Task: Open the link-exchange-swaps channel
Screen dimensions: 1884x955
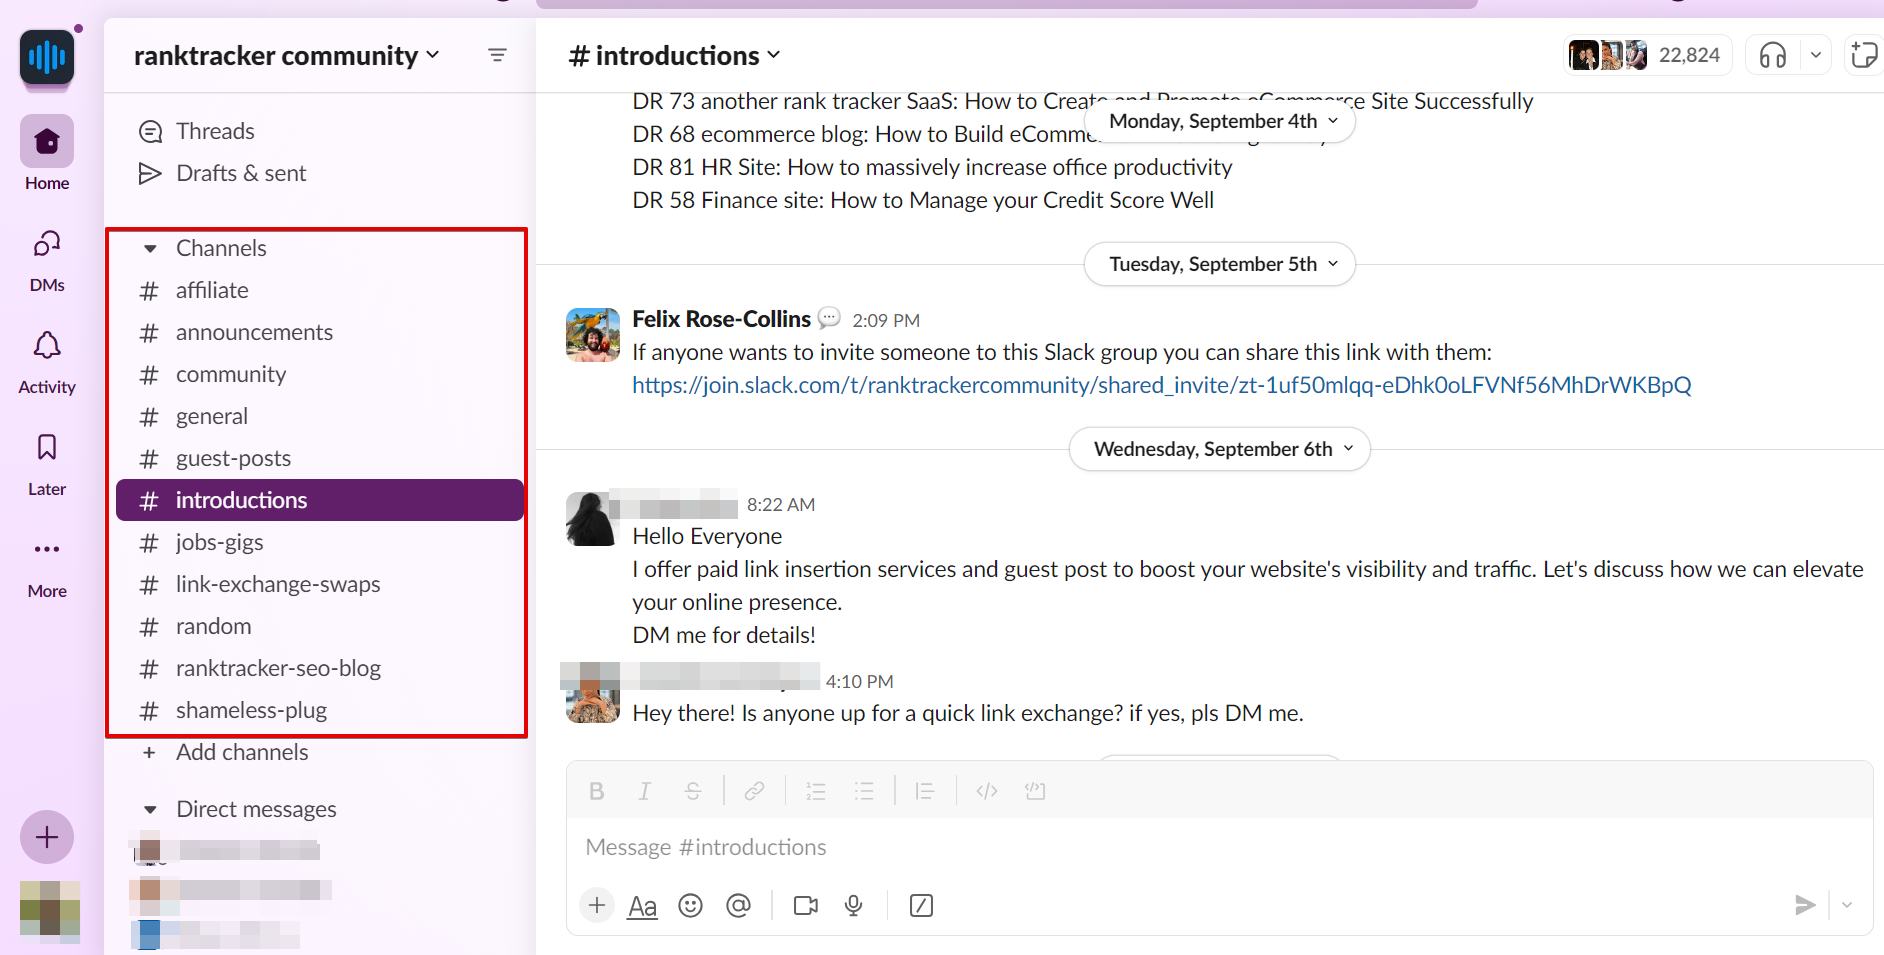Action: (x=320, y=584)
